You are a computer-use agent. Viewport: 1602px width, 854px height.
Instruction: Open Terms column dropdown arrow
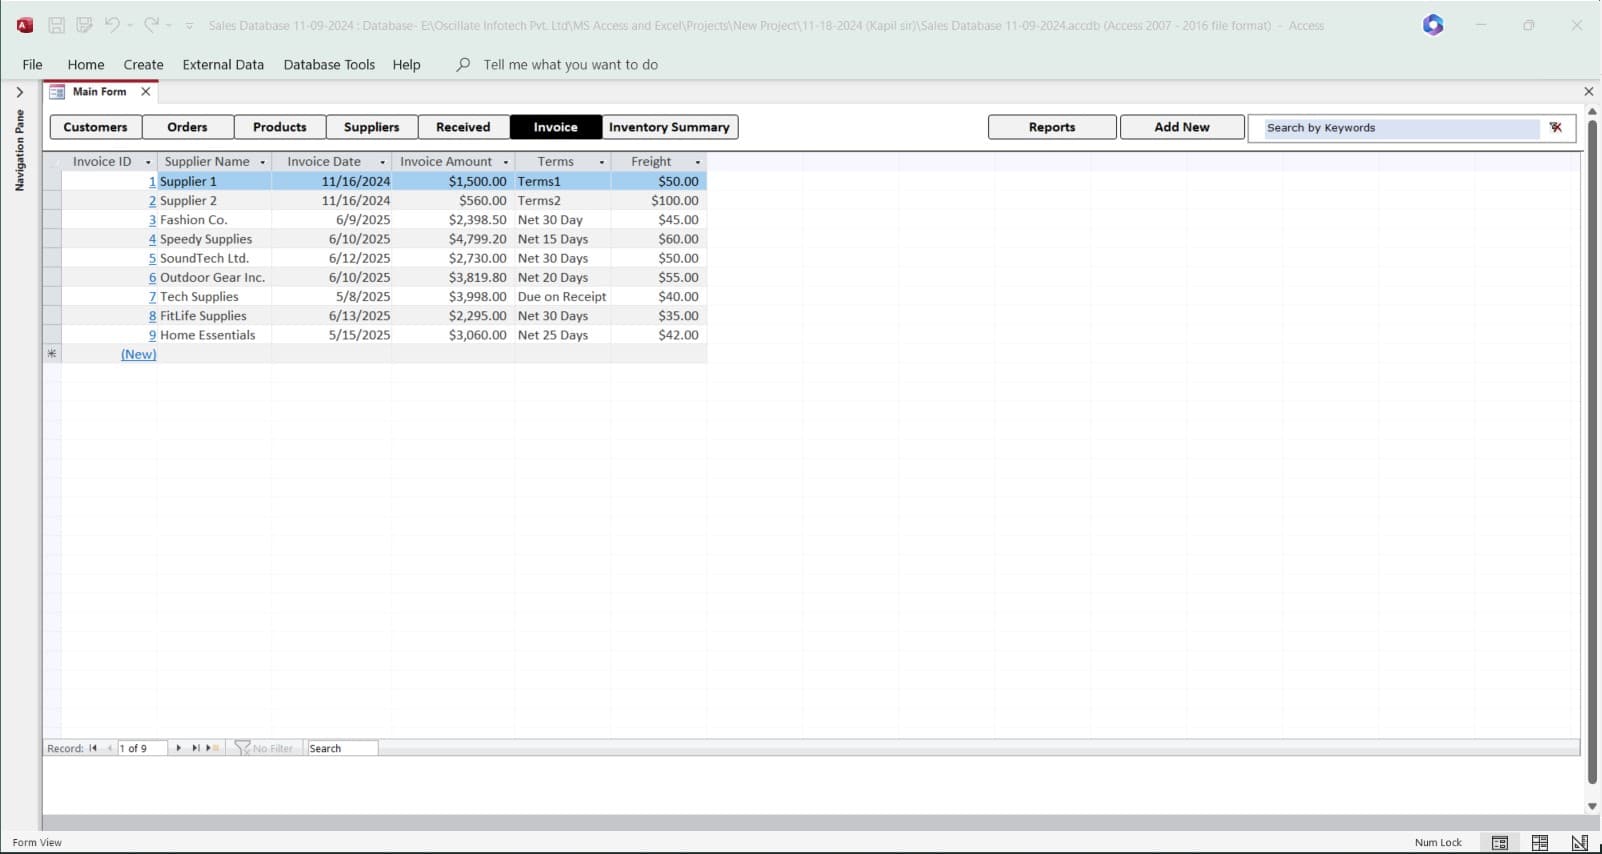click(x=602, y=162)
